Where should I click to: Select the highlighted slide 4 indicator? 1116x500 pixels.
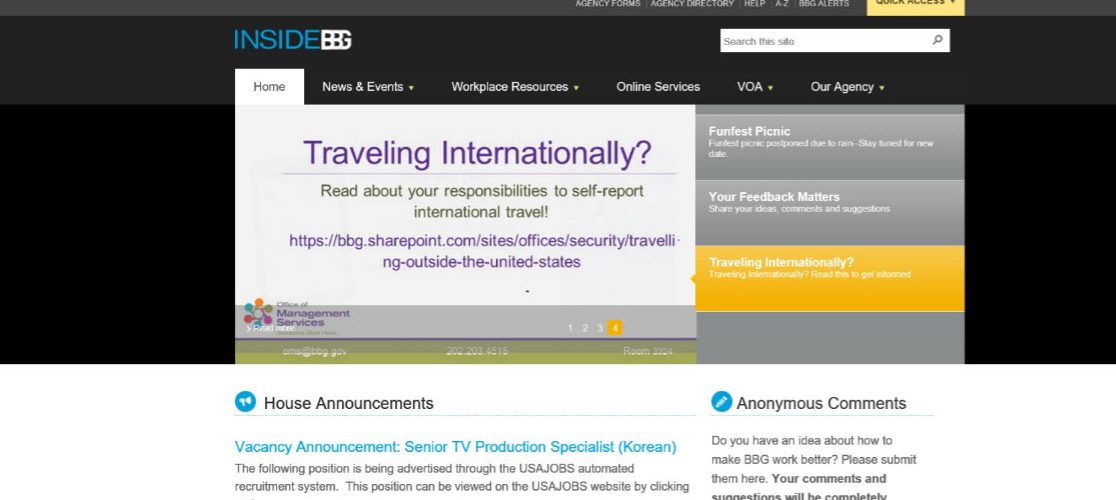[x=615, y=328]
